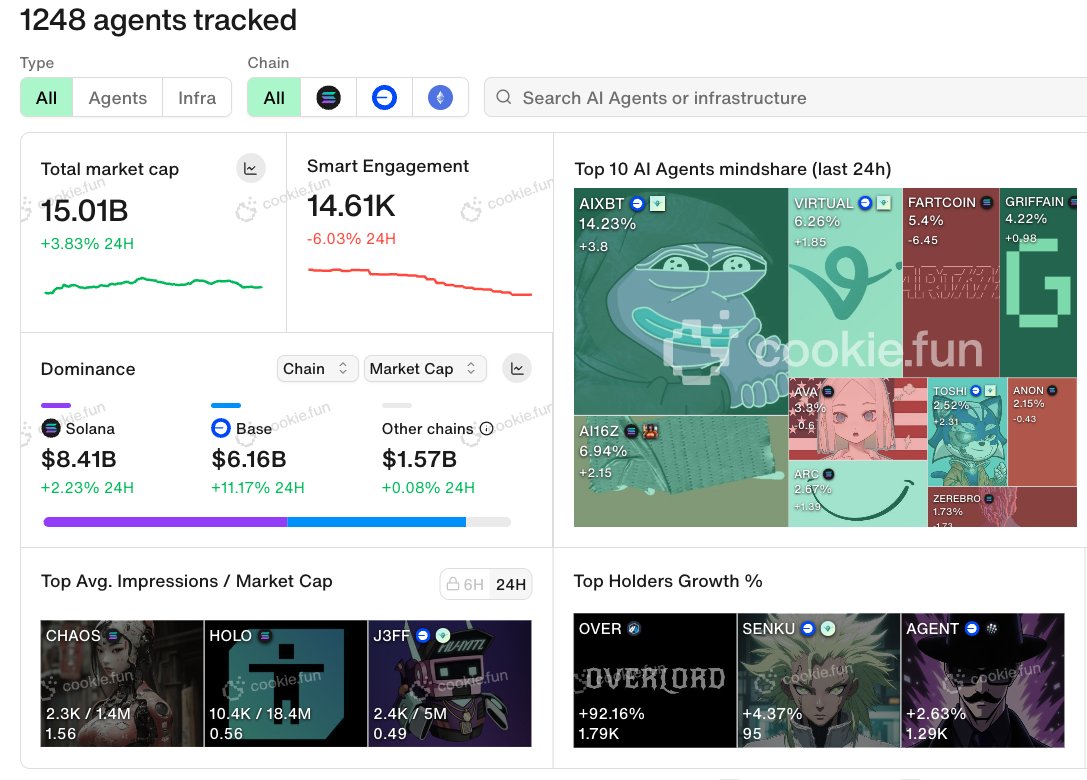Open the CHAOS agent card

122,684
